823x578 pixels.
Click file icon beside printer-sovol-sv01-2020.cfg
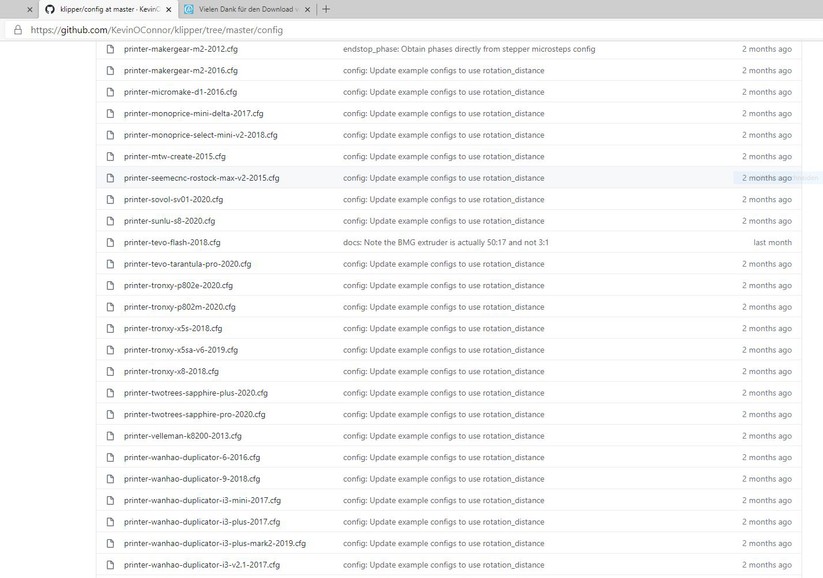[x=111, y=199]
